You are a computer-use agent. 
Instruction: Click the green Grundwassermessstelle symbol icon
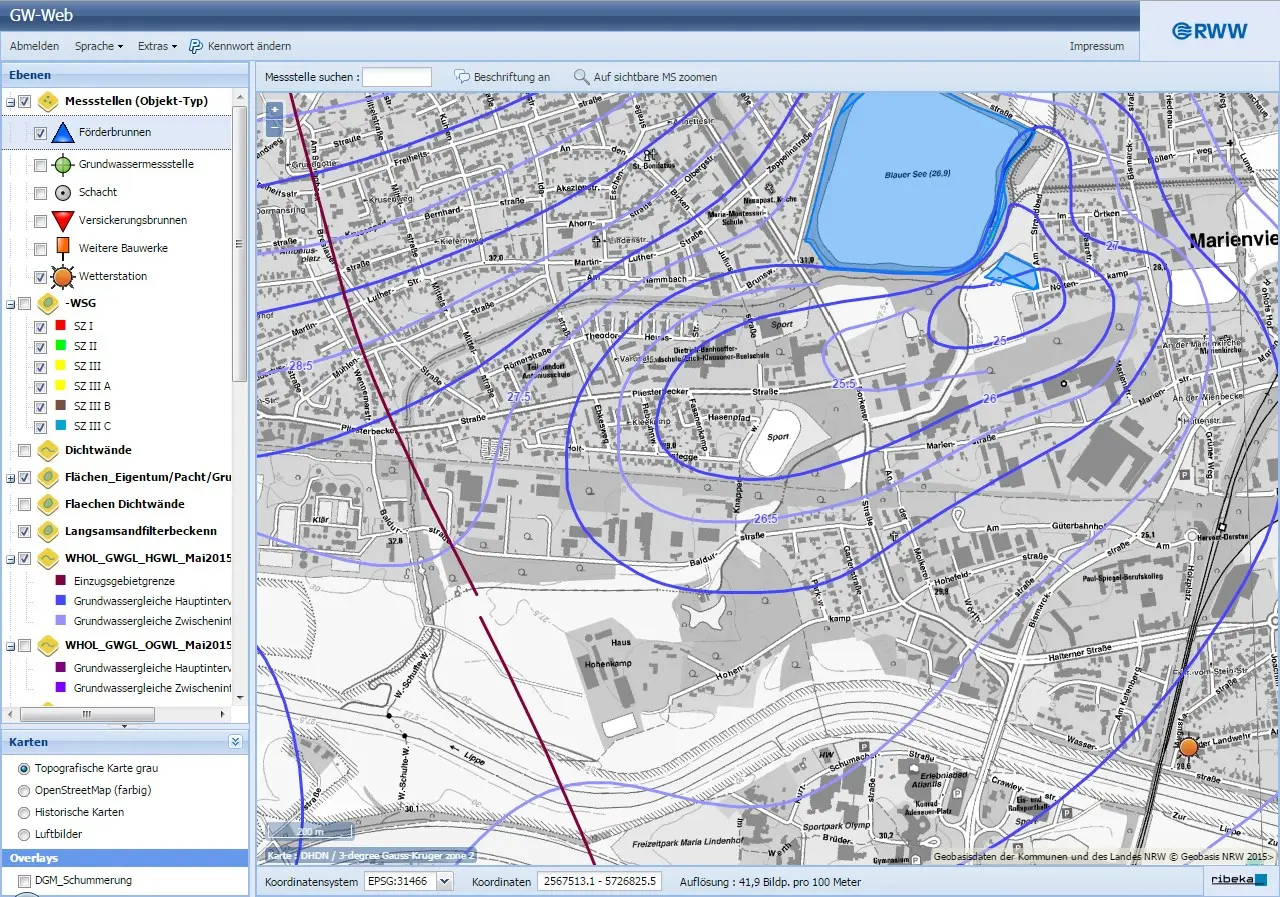coord(63,164)
